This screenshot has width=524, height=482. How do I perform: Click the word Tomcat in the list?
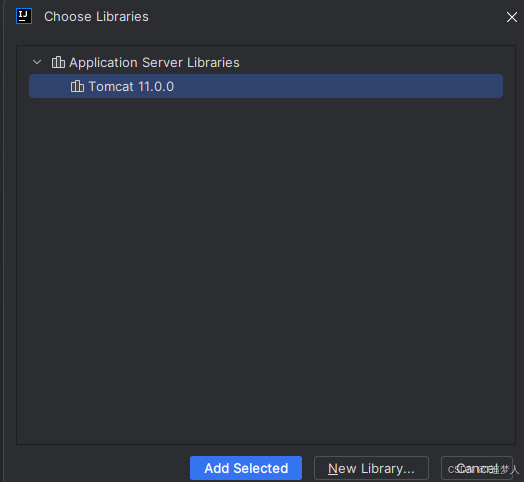click(111, 87)
